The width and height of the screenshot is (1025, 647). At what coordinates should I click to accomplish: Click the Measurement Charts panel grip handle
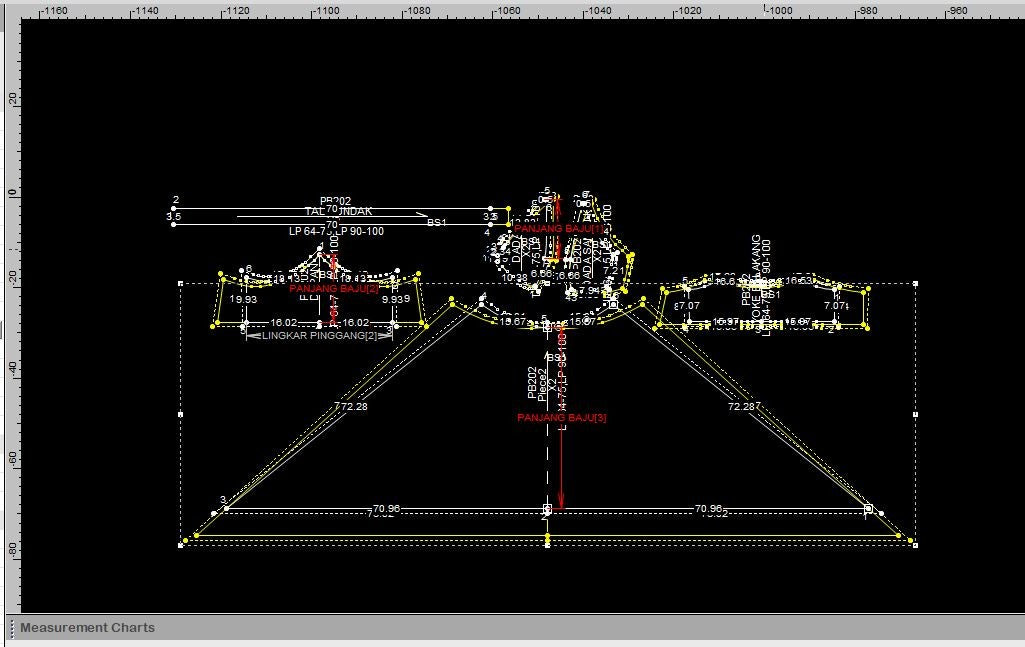tap(11, 628)
